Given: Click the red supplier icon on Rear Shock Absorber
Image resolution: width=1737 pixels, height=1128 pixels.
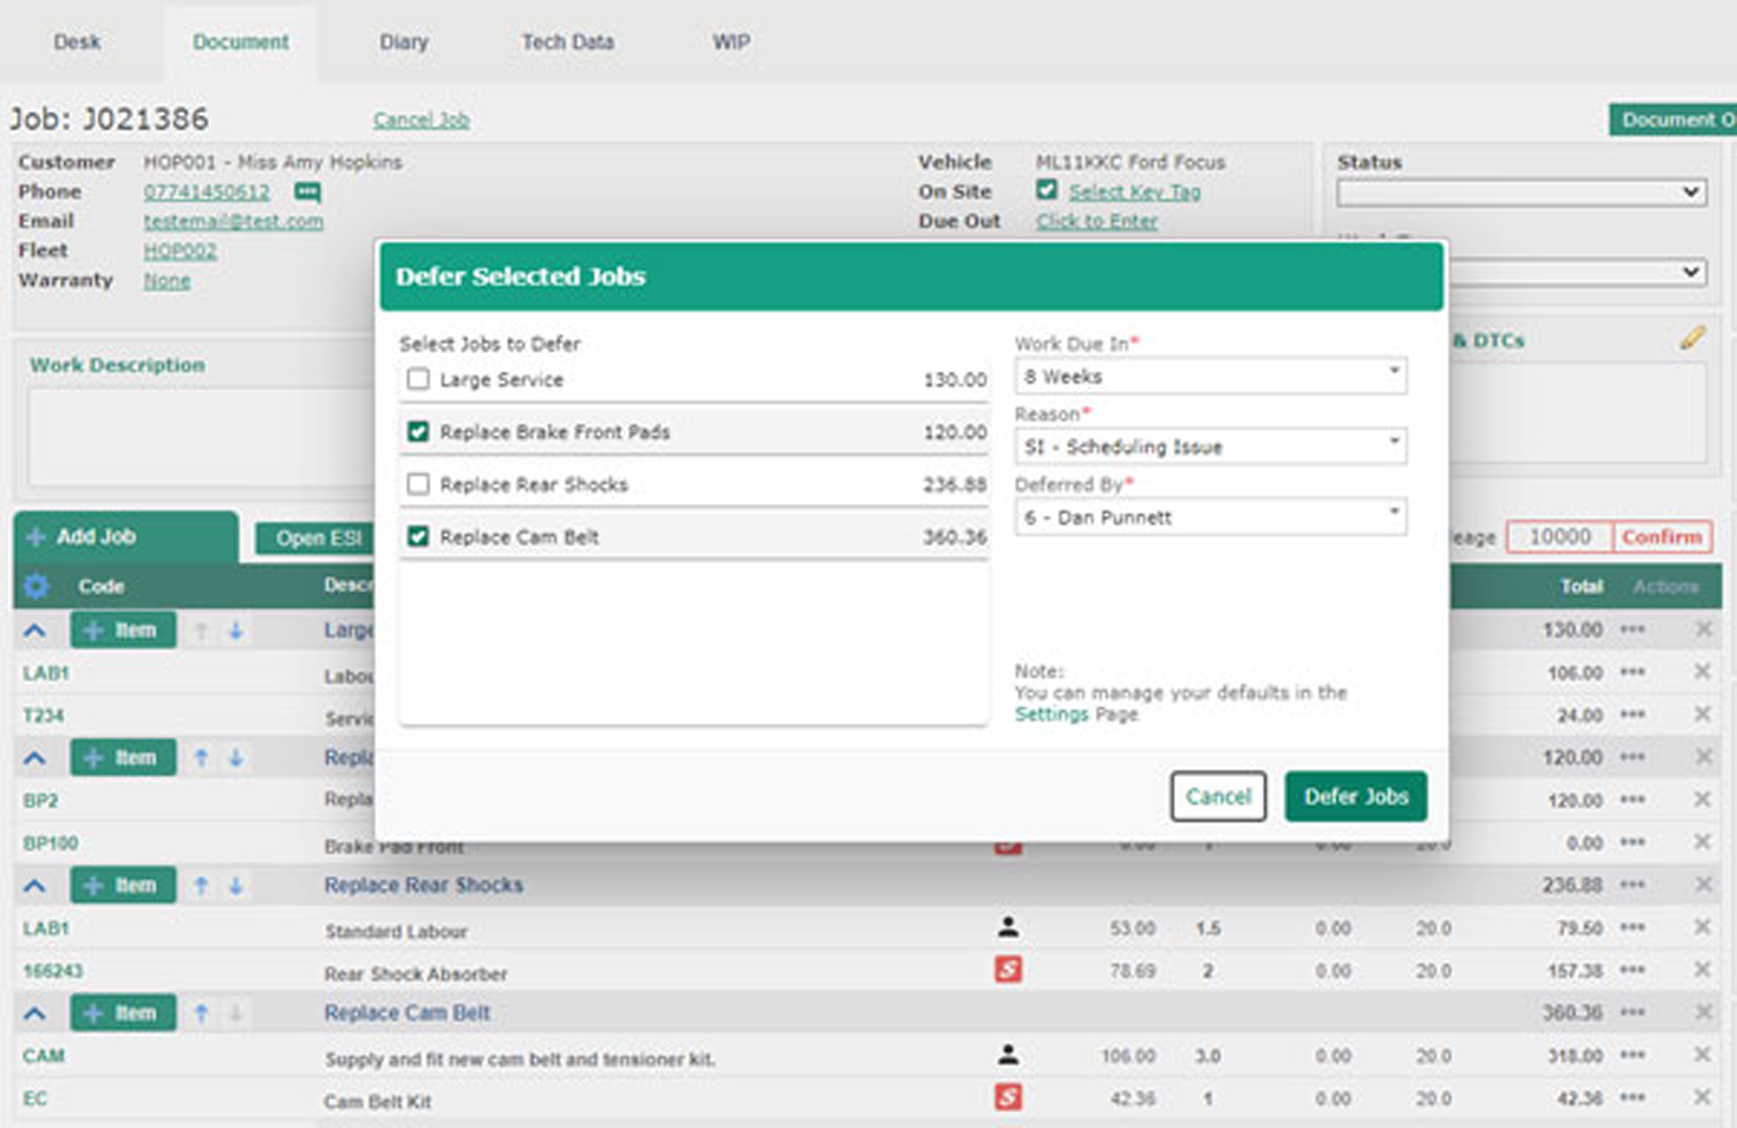Looking at the screenshot, I should coord(1008,970).
